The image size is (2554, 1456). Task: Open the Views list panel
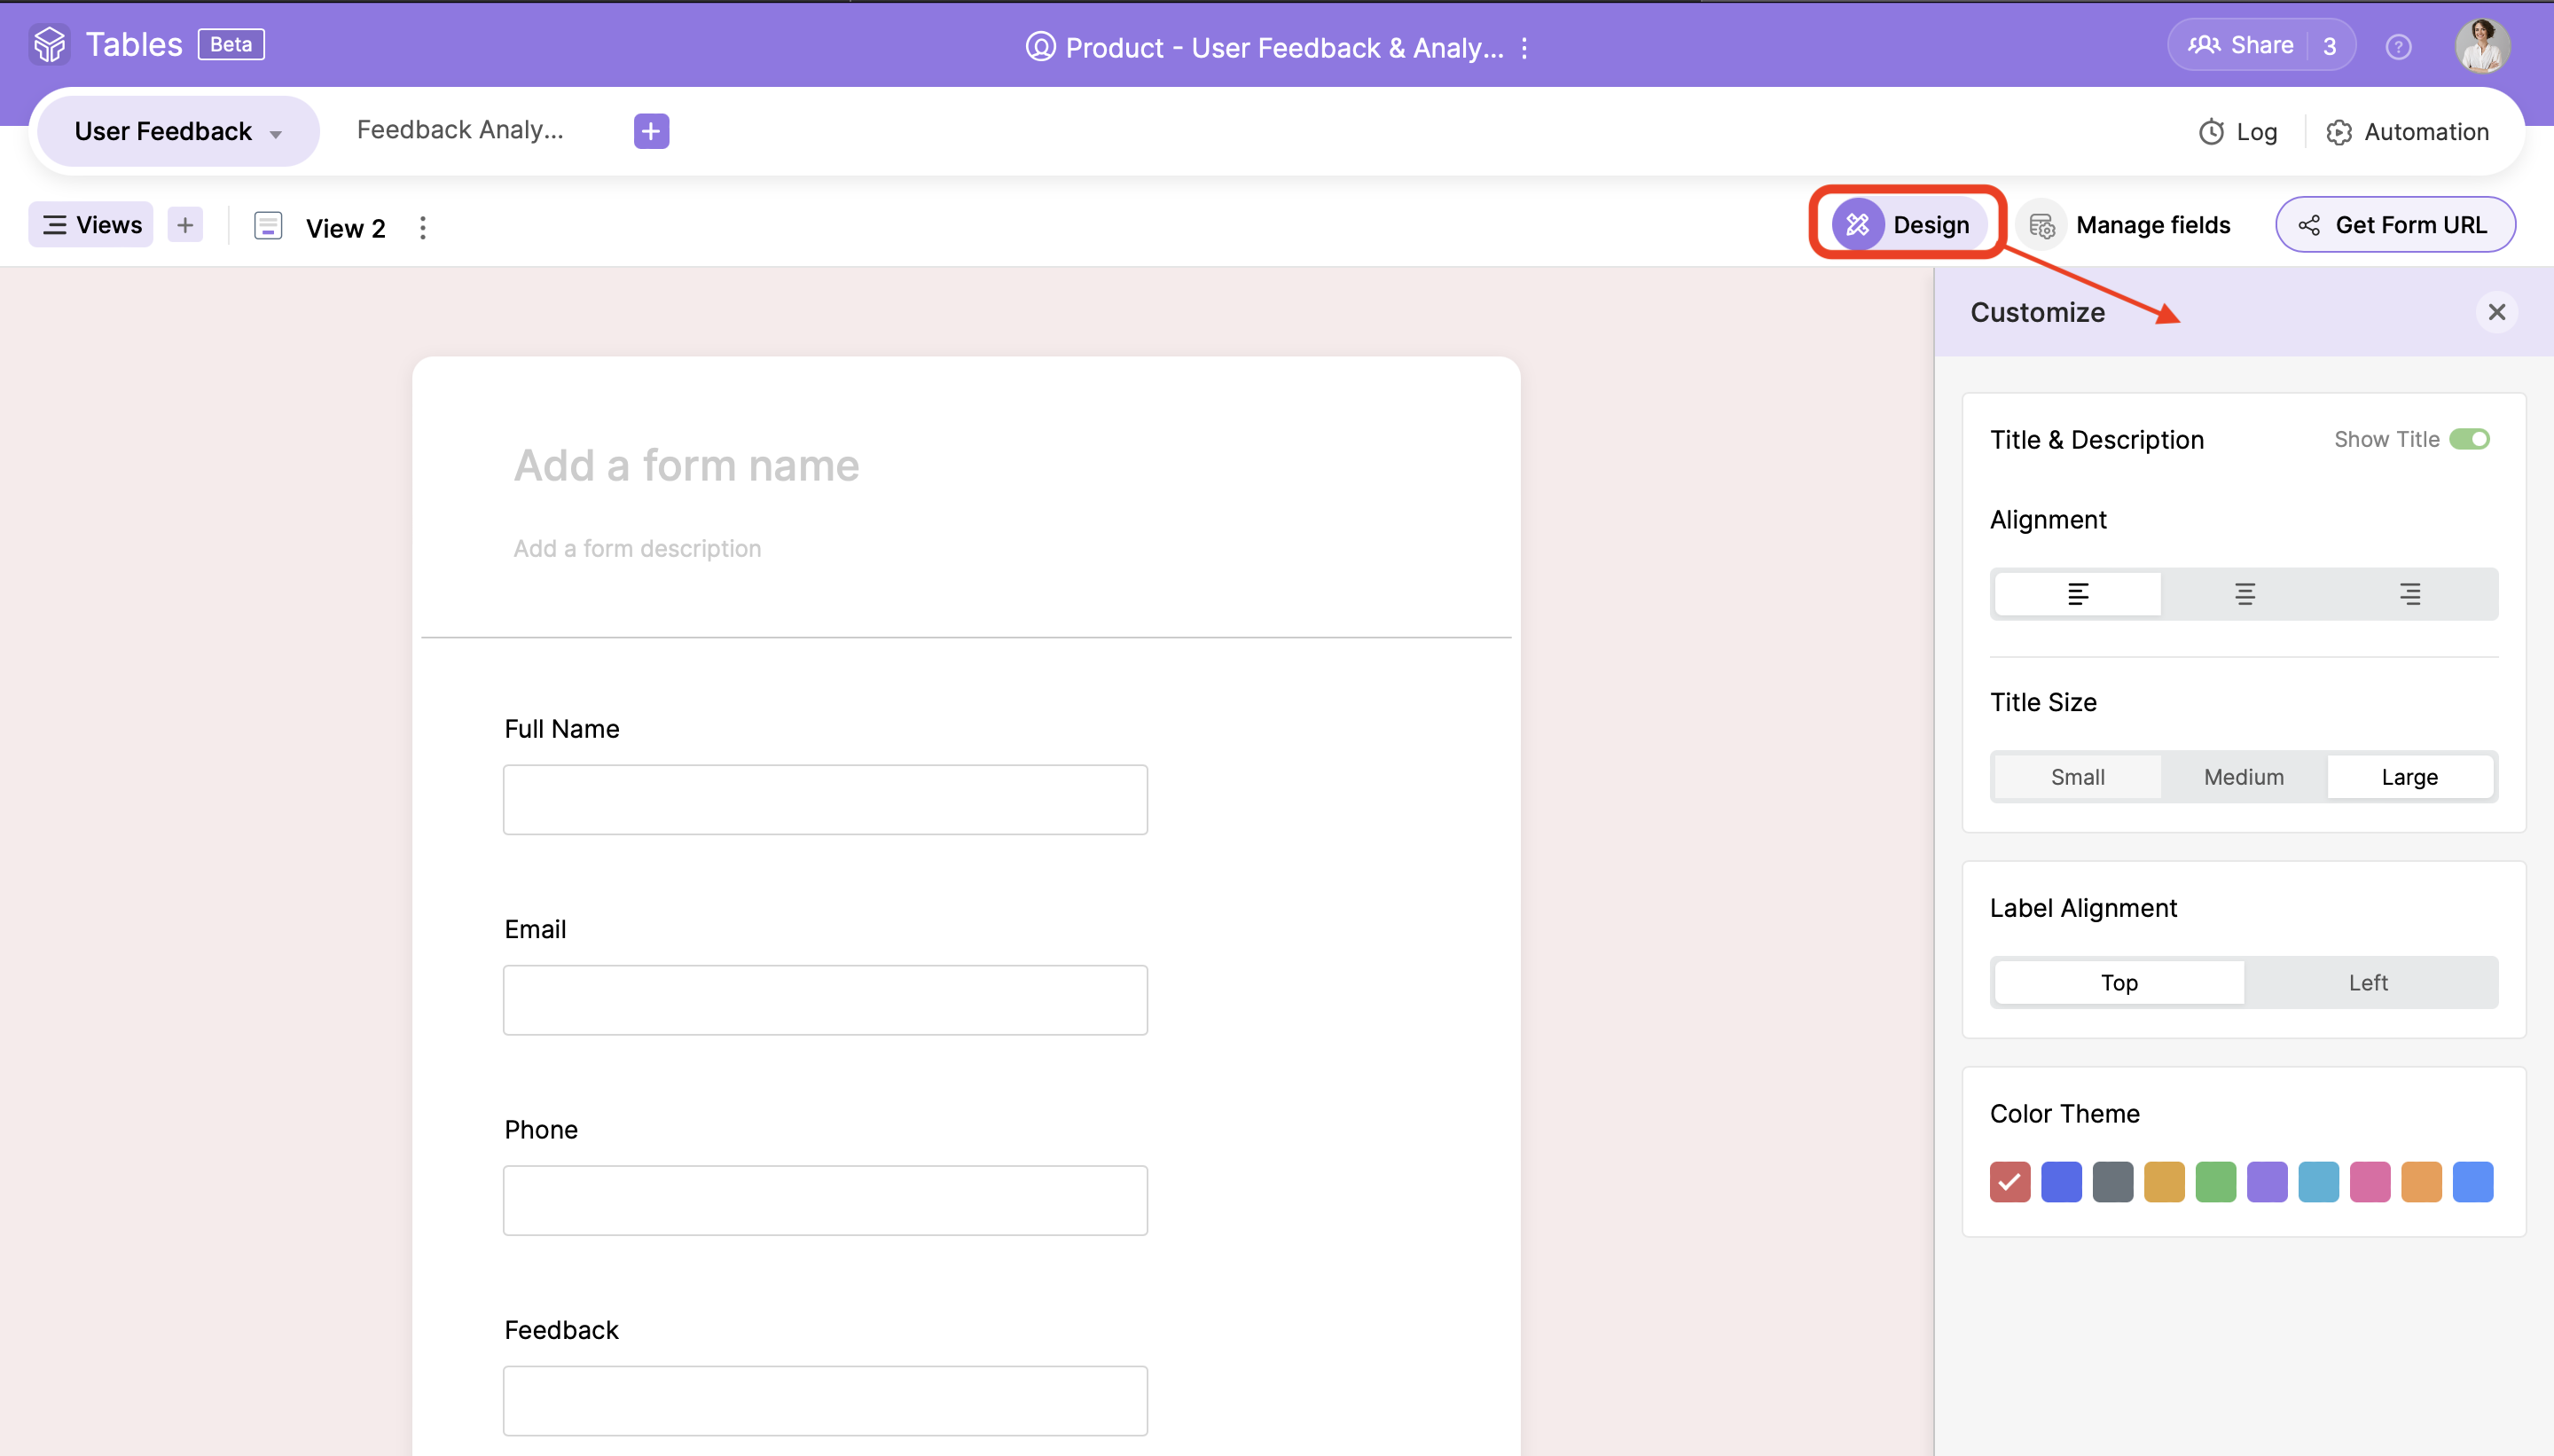pos(91,225)
